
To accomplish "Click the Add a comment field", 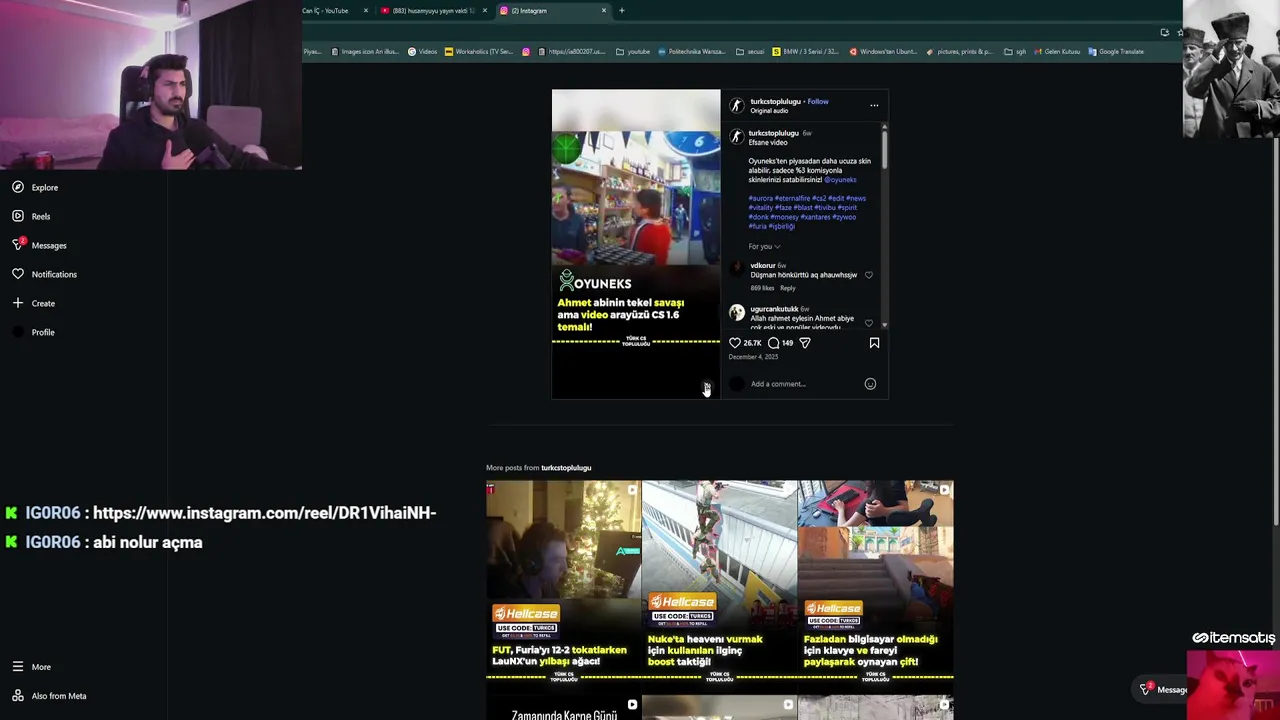I will [x=805, y=384].
